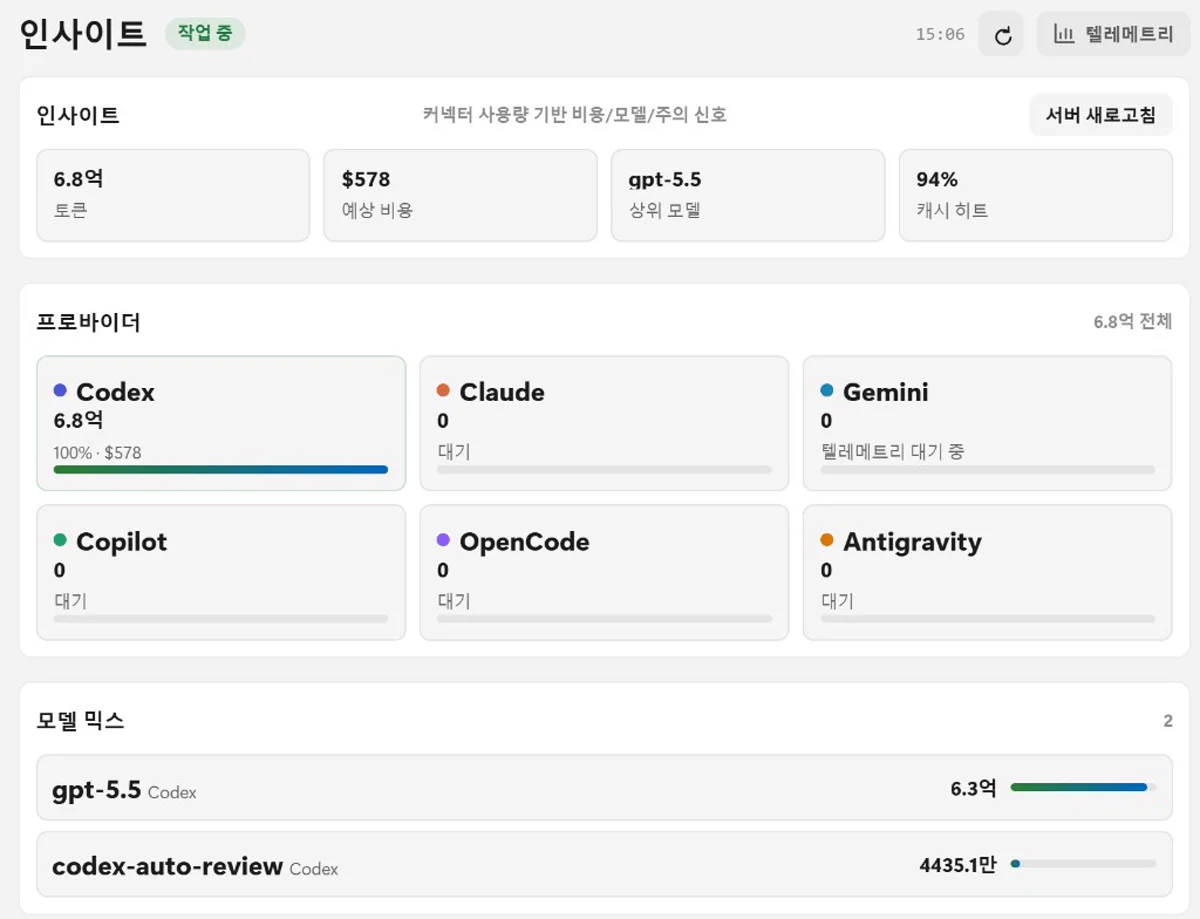The width and height of the screenshot is (1200, 919).
Task: Open the Gemini provider card
Action: click(x=988, y=424)
